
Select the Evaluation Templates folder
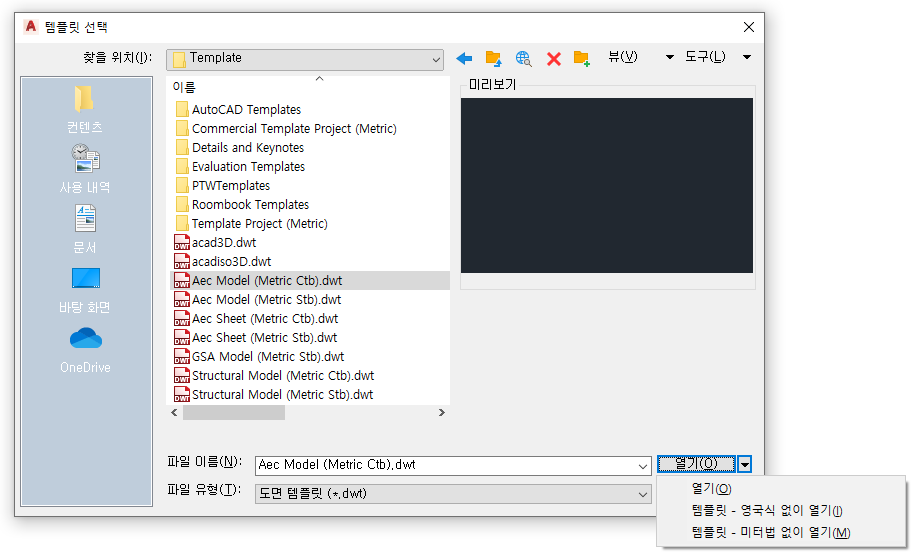click(241, 167)
